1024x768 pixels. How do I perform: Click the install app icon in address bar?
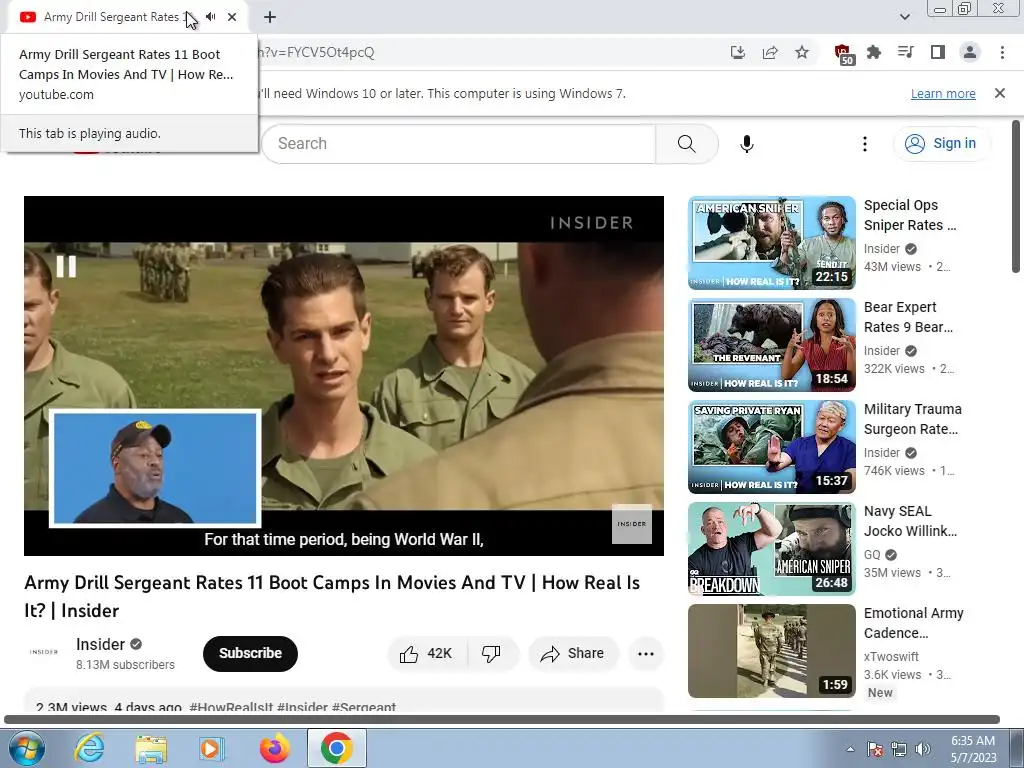(x=738, y=52)
